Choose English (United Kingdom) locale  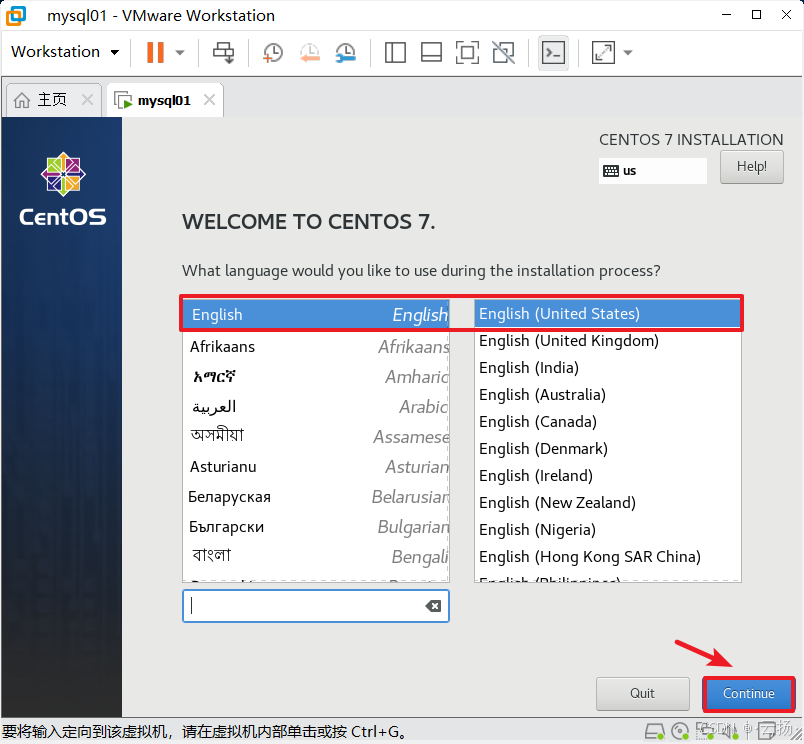(607, 340)
